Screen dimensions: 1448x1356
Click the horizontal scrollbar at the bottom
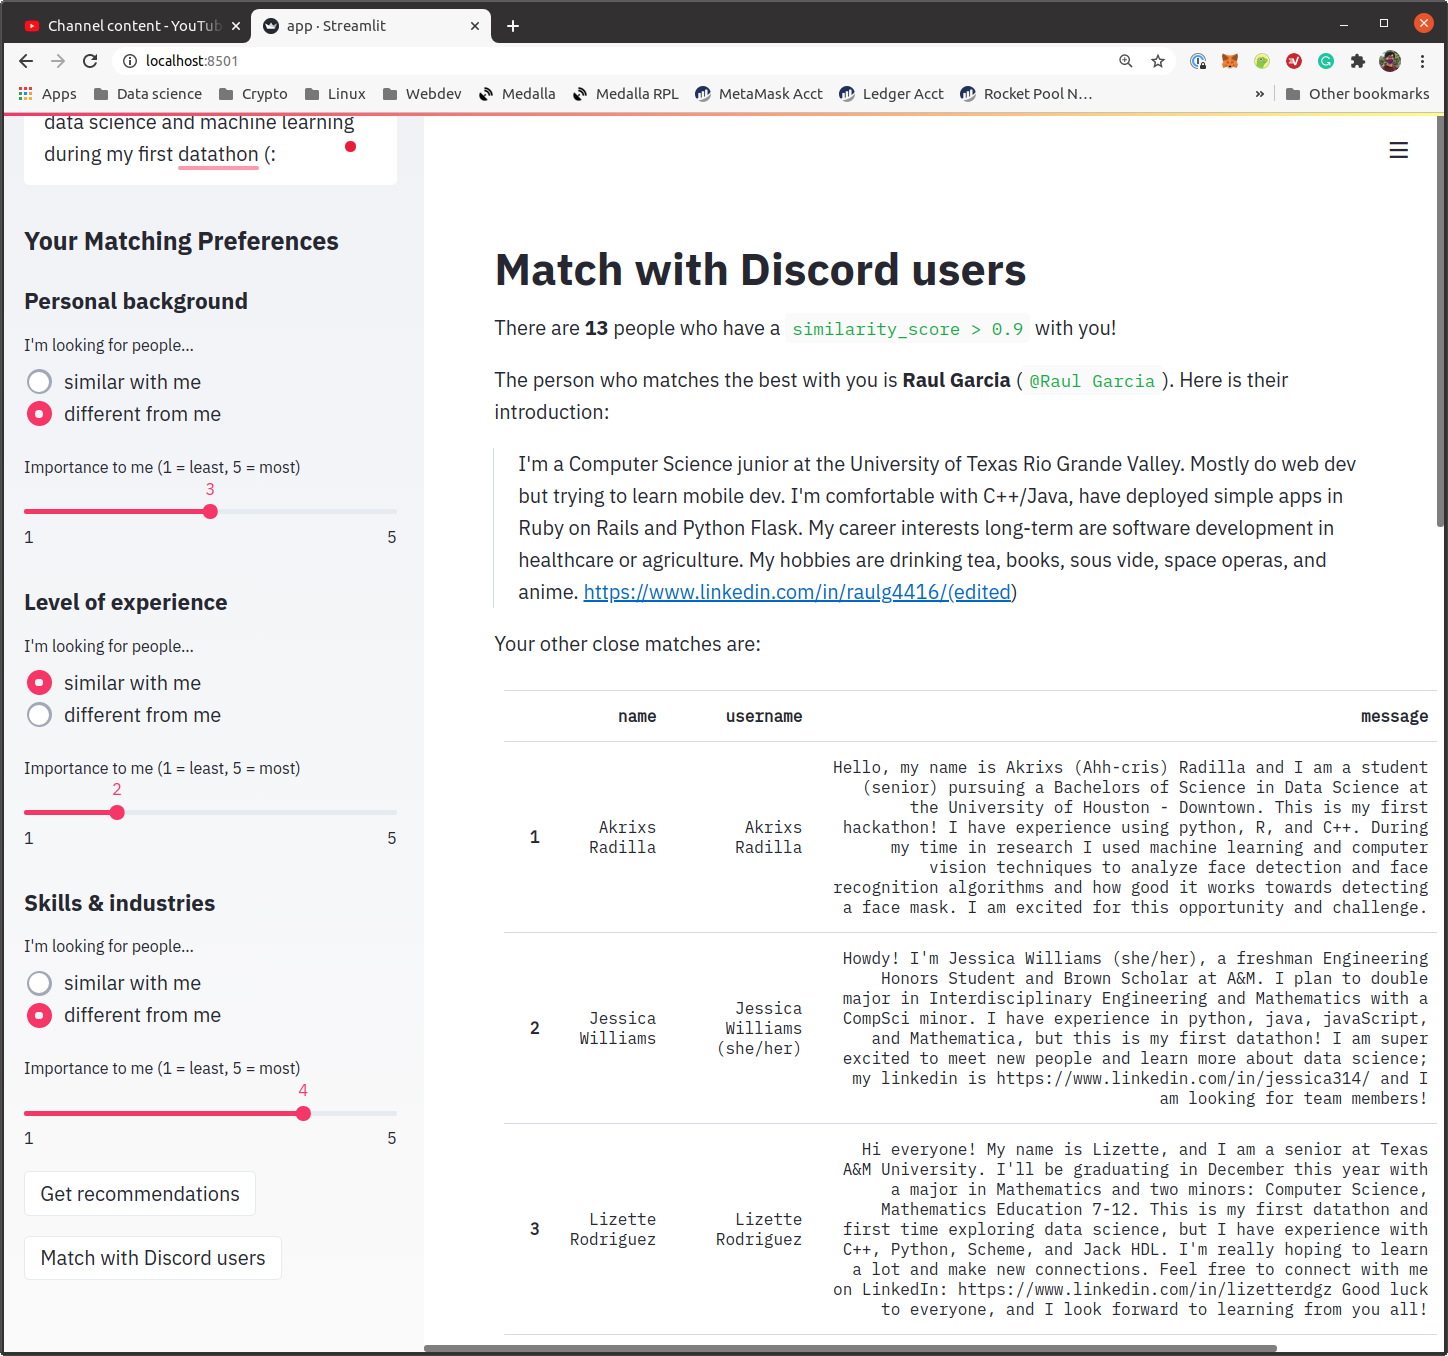(850, 1349)
